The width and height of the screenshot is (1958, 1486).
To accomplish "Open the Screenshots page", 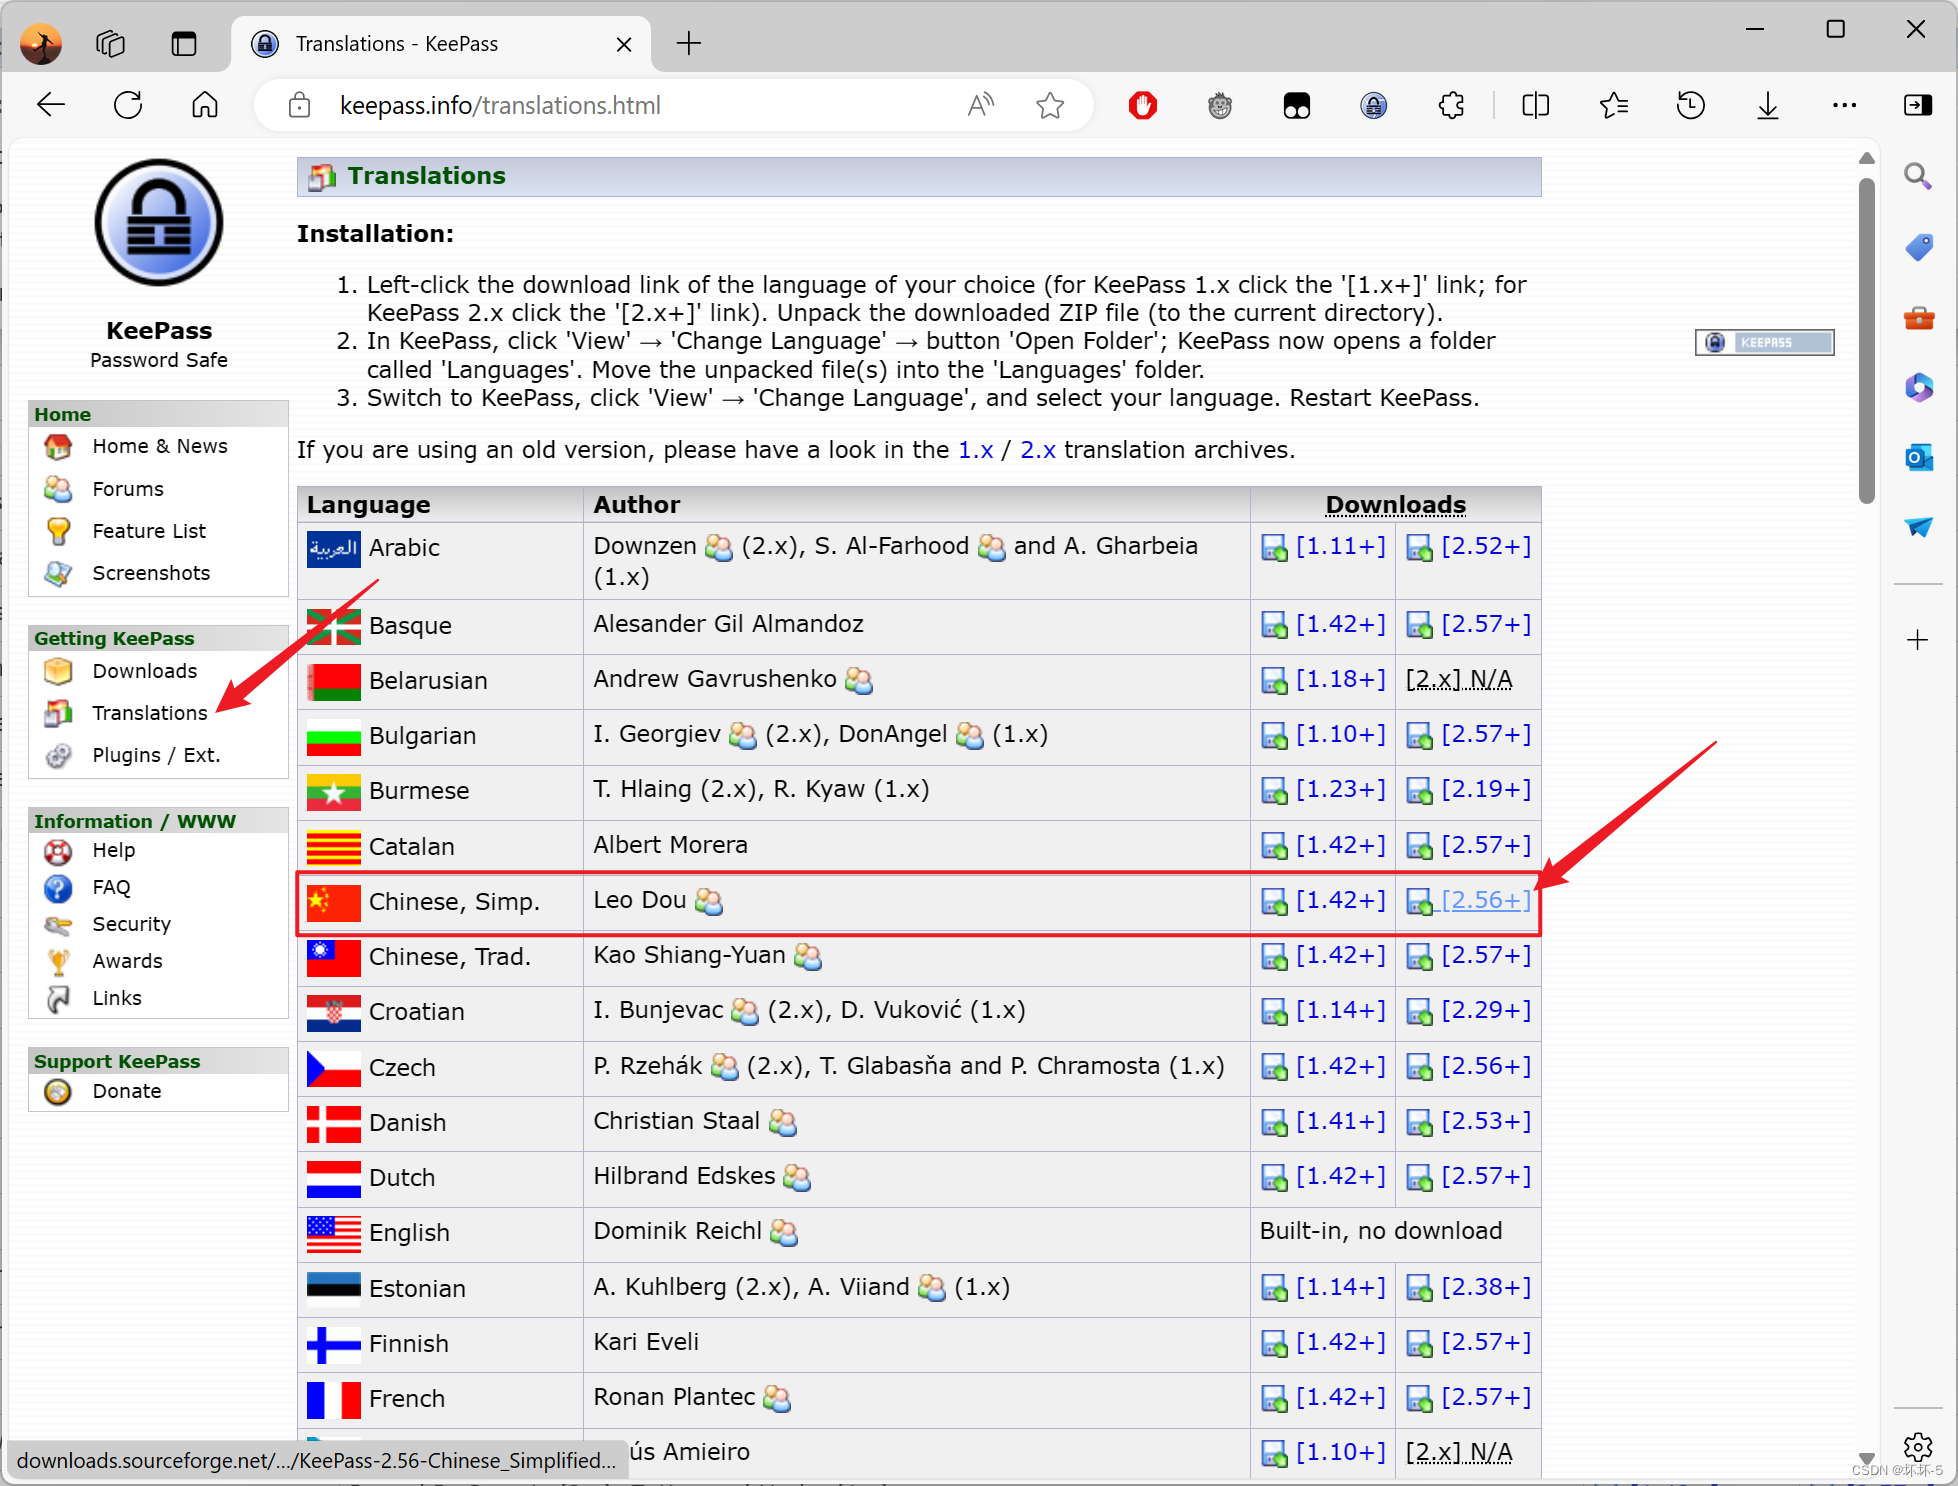I will pos(151,573).
